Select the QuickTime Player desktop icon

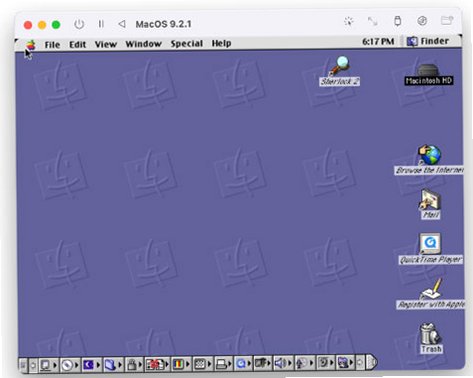(430, 249)
